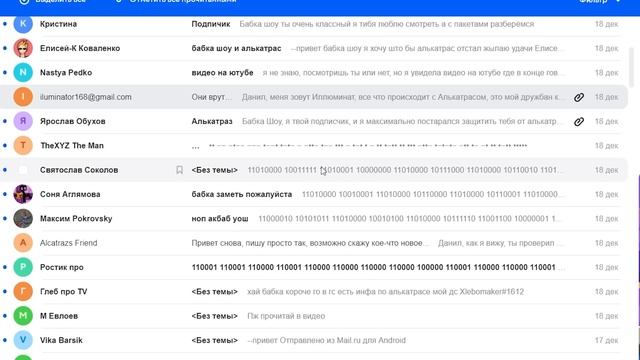Click preview 'Пж прочитай в видео'
The width and height of the screenshot is (640, 360).
[x=286, y=316]
